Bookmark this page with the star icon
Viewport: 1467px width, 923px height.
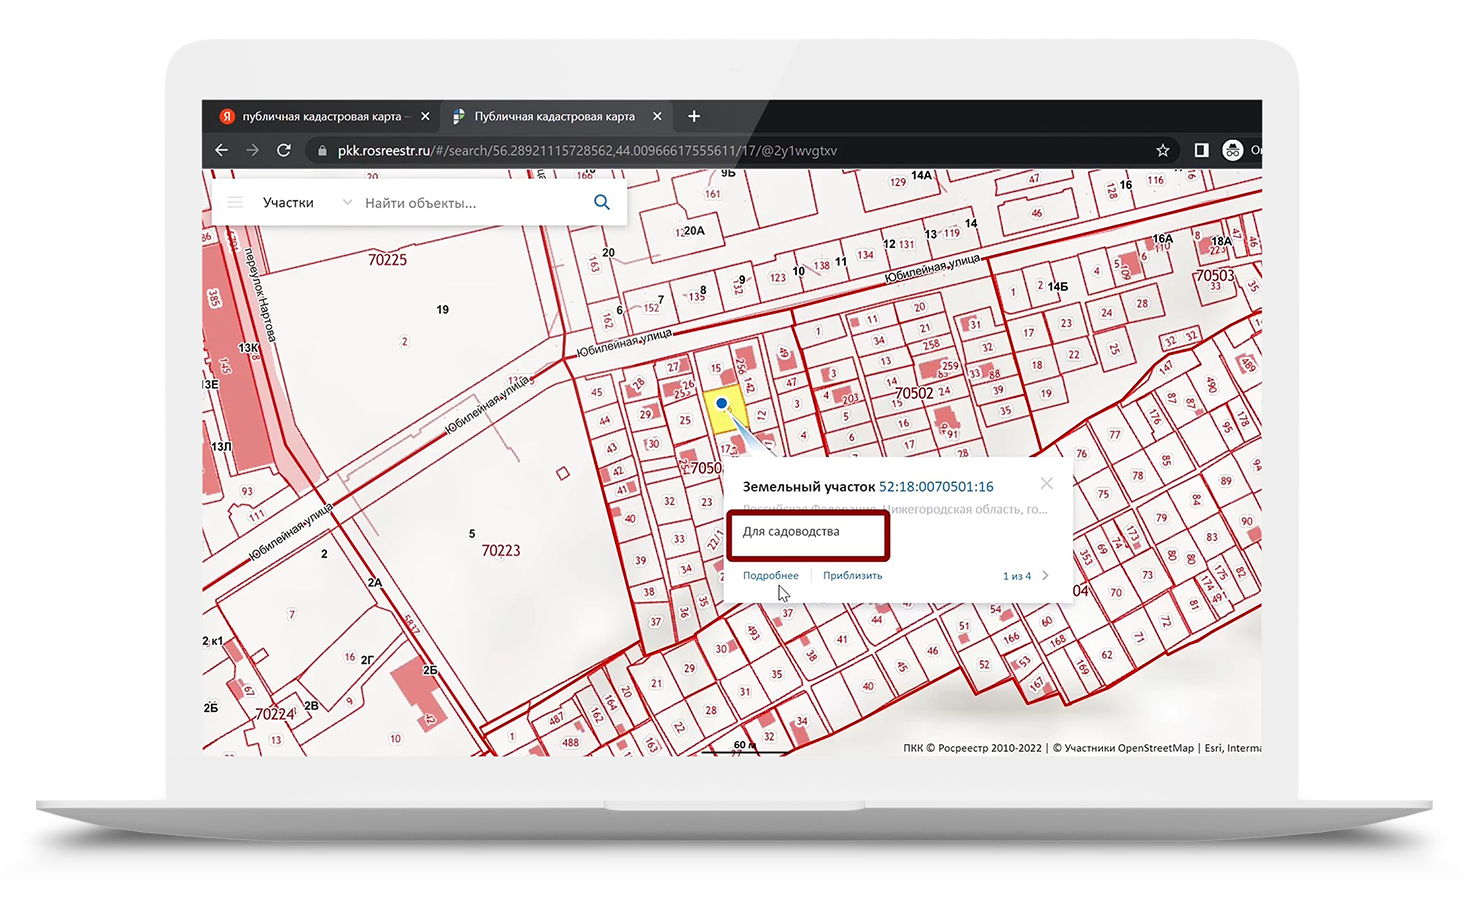(1162, 150)
